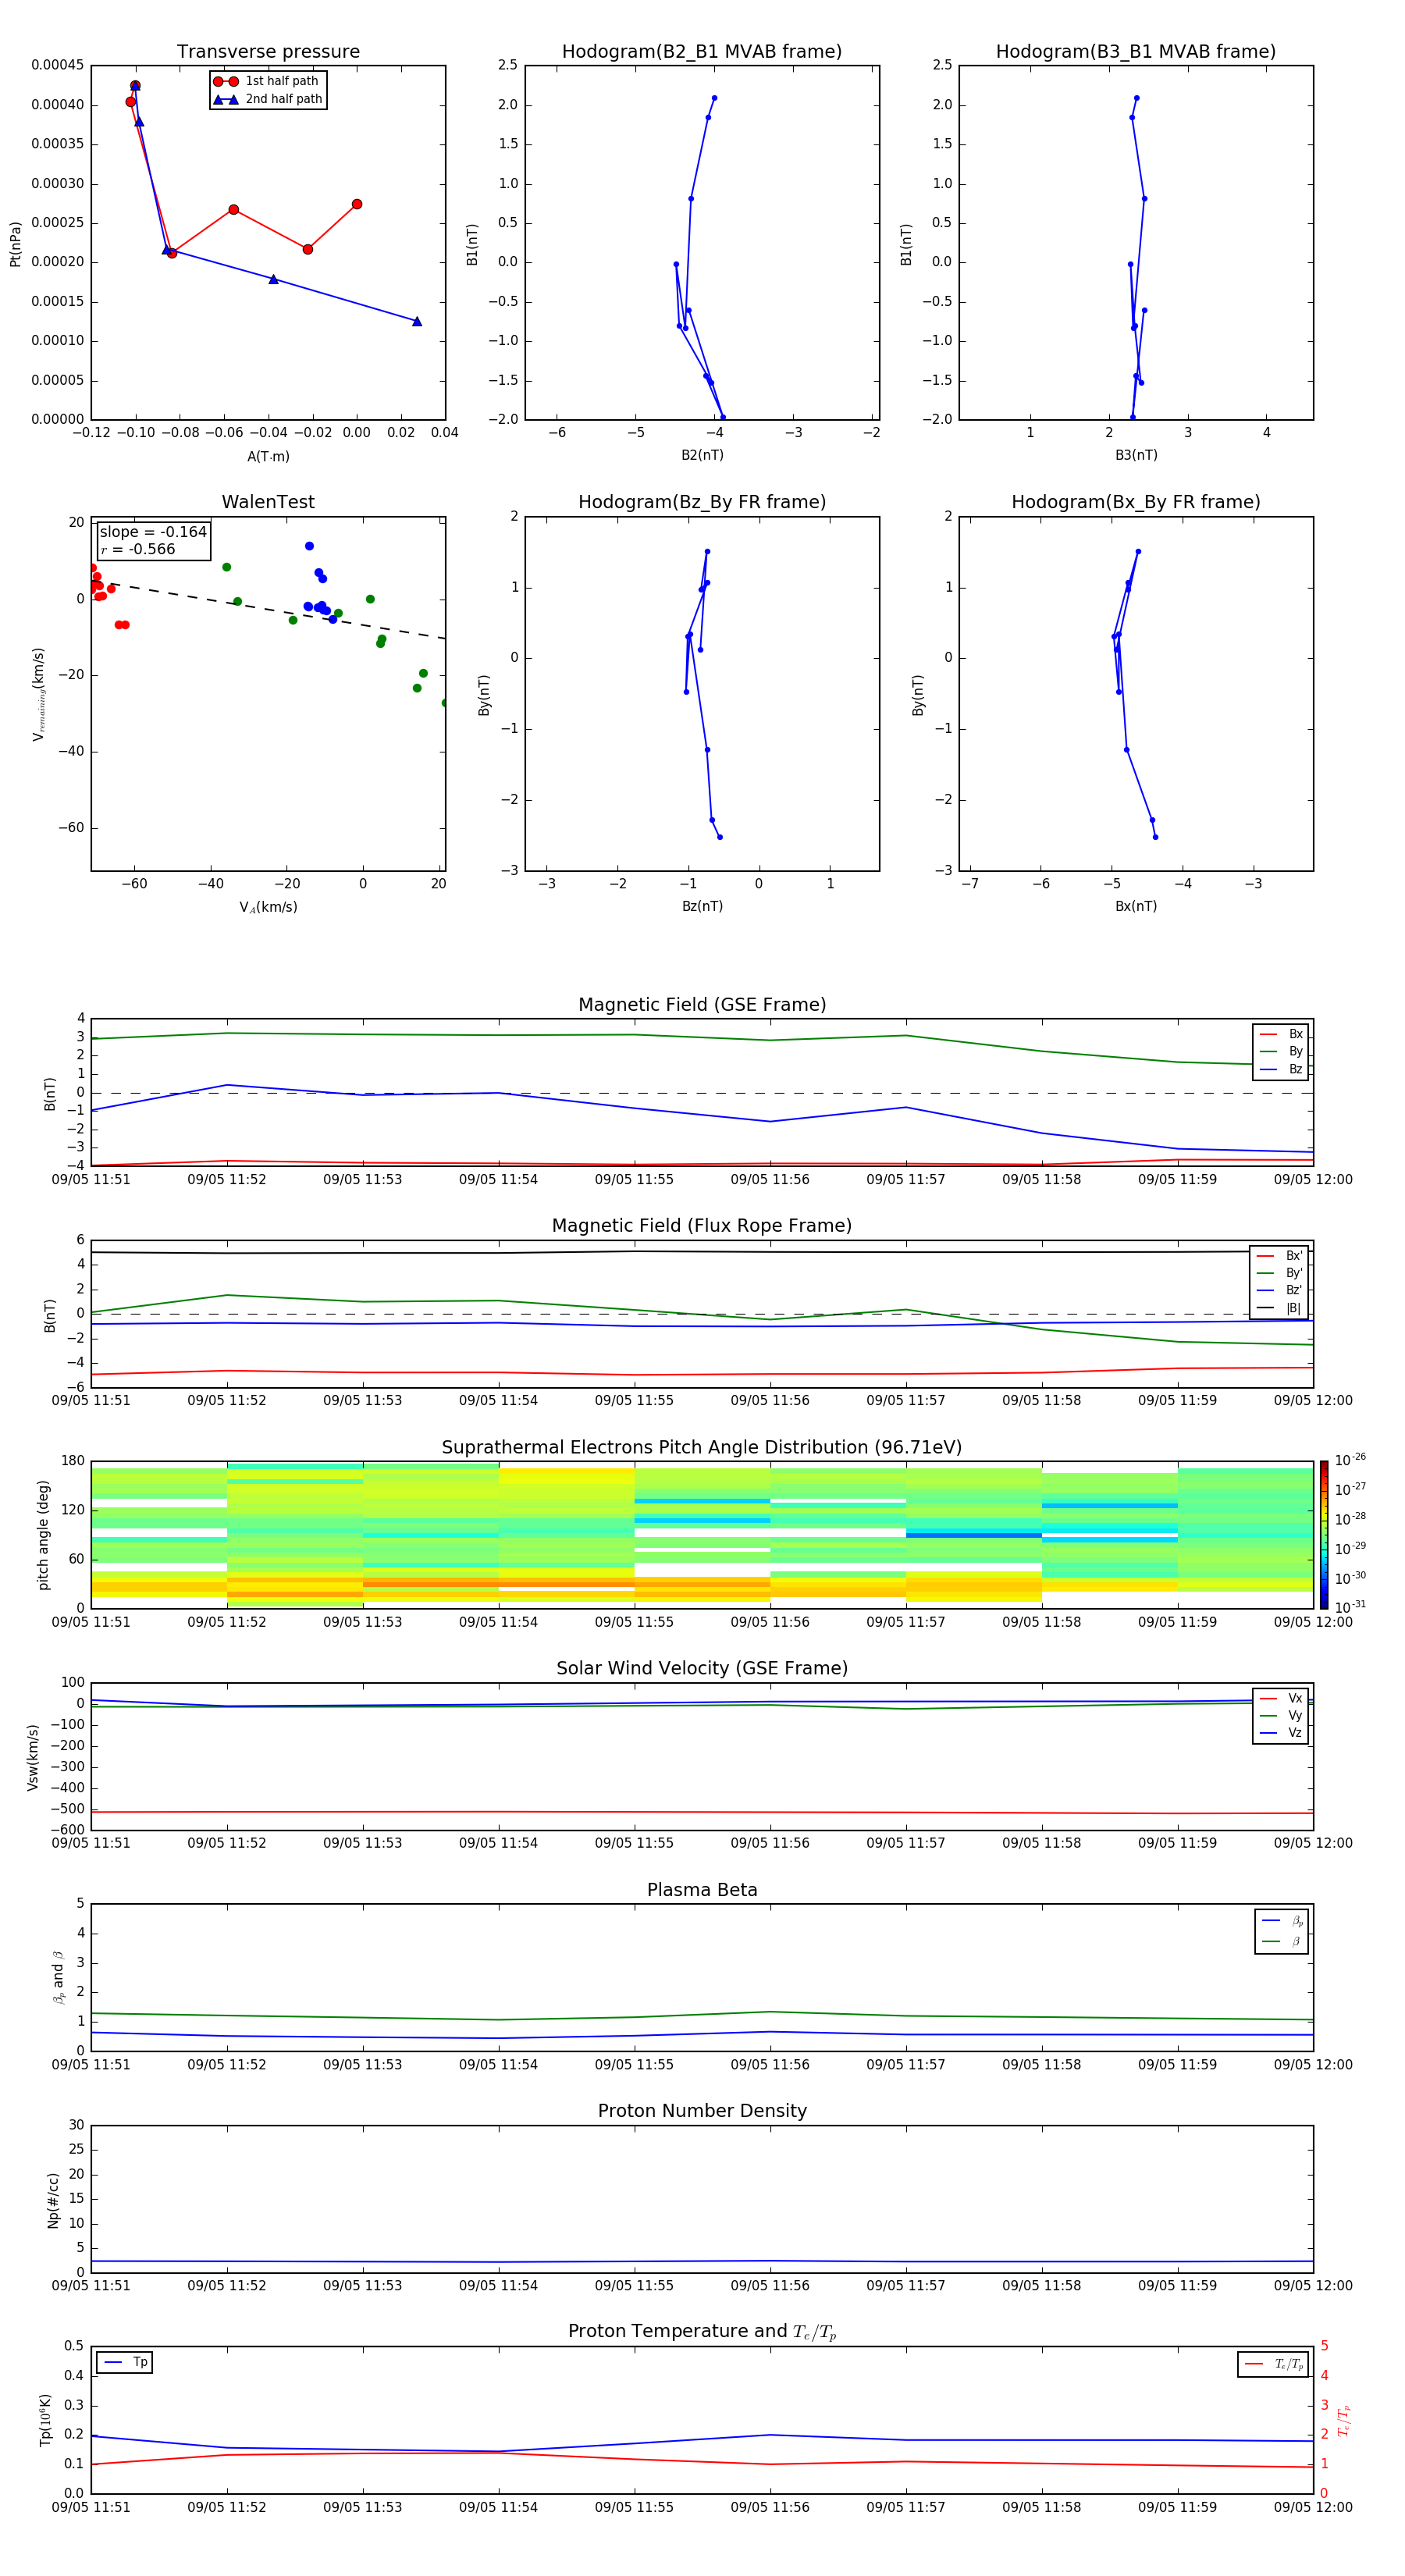Click the 'Bx' legend entry in GSE magnetic field
The height and width of the screenshot is (2576, 1405).
coord(1281,1034)
